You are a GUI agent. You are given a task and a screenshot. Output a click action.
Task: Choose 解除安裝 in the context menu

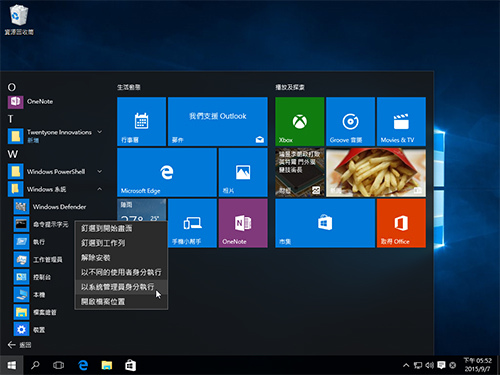[x=121, y=258]
